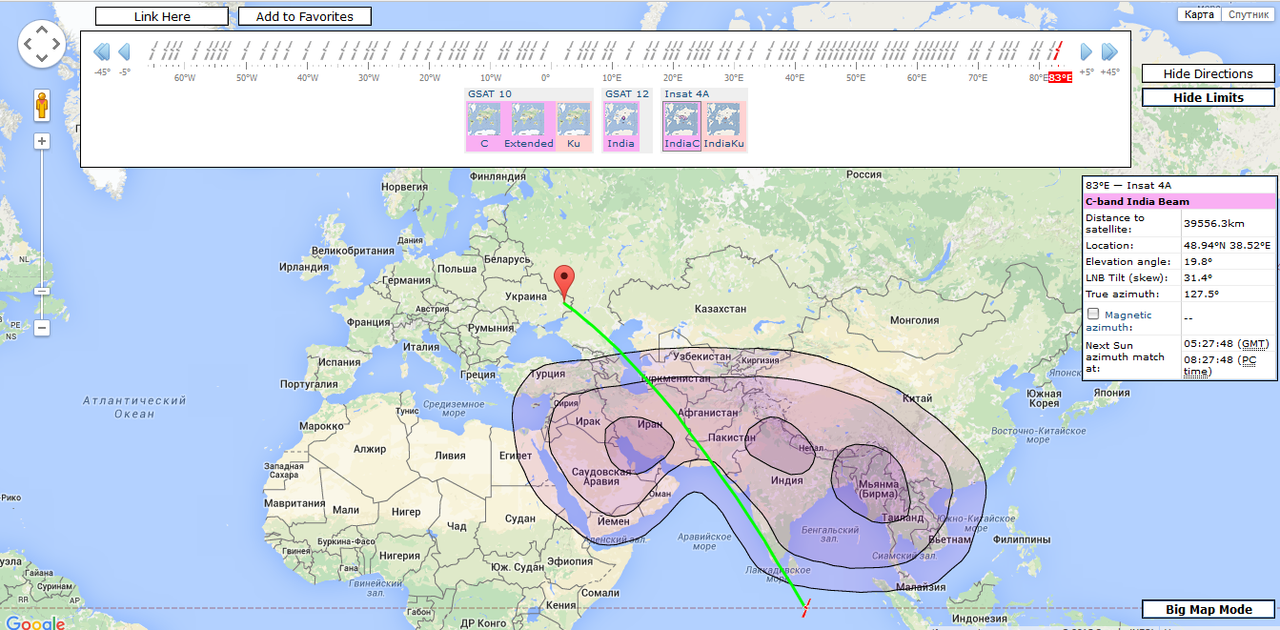Click the LNB Tilt value 31.4°
This screenshot has height=630, width=1280.
(x=1198, y=278)
